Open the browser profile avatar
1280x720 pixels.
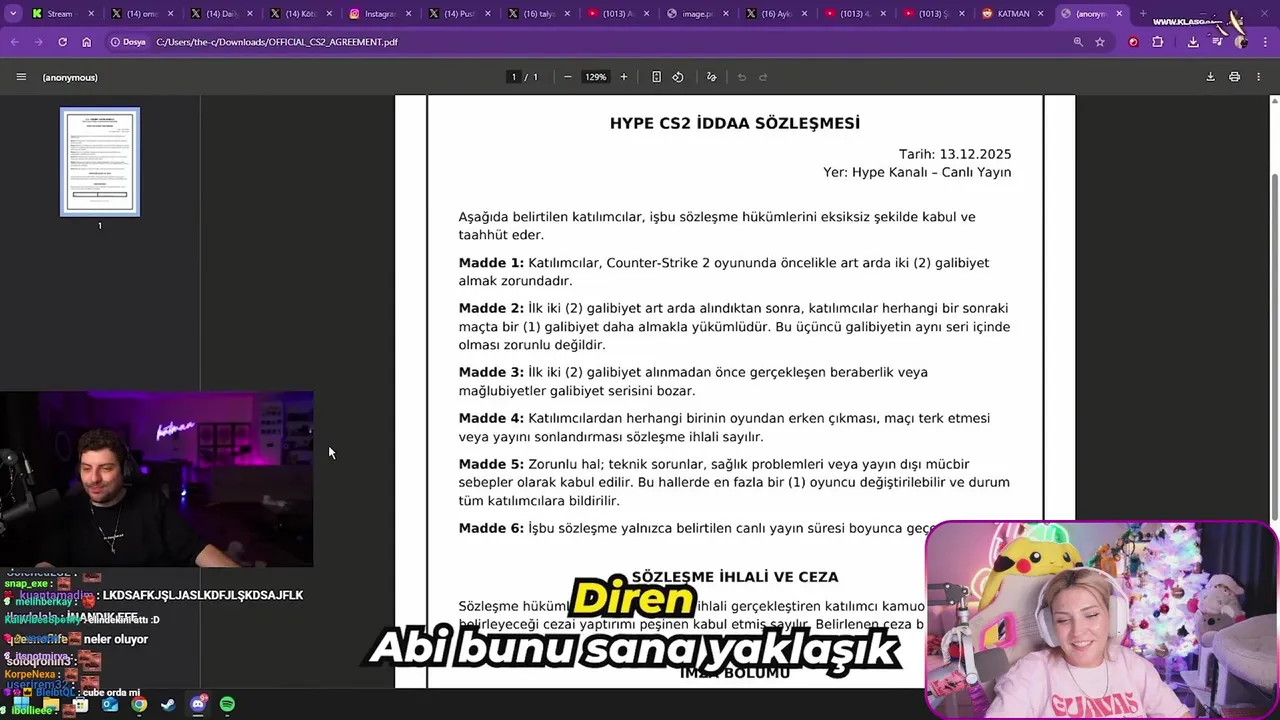(x=1241, y=42)
